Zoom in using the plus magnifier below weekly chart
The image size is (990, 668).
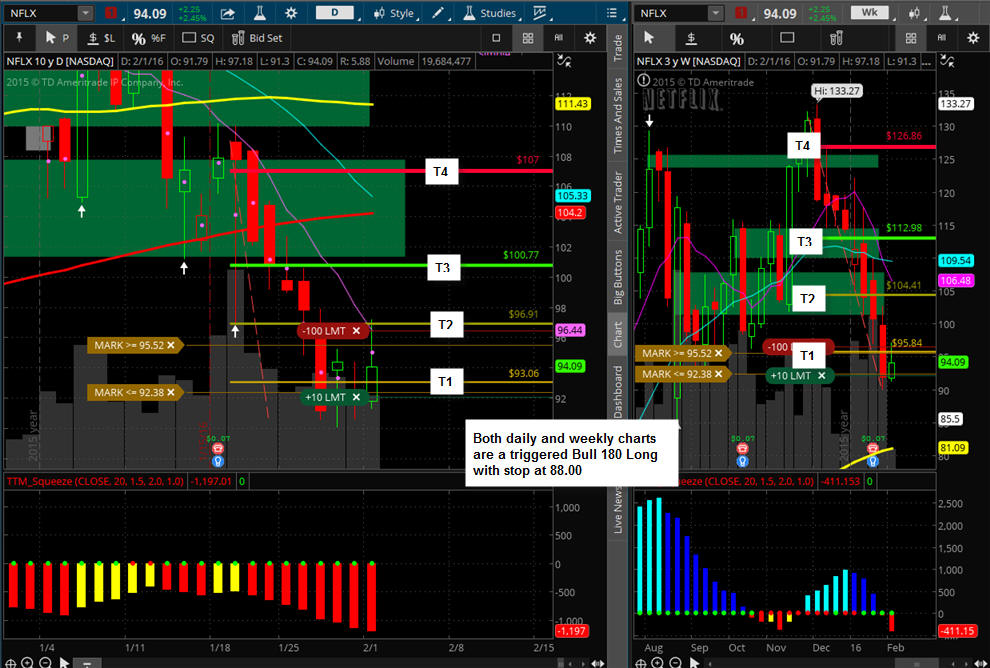point(657,663)
